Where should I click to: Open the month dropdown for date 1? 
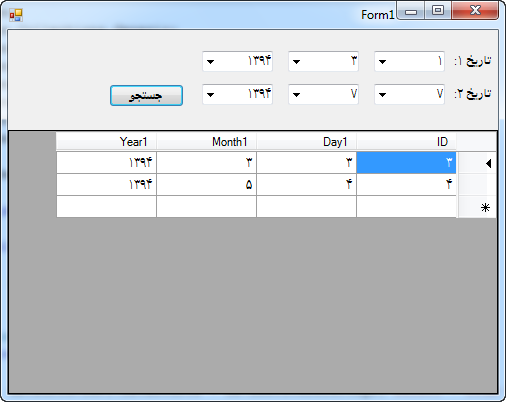click(296, 61)
